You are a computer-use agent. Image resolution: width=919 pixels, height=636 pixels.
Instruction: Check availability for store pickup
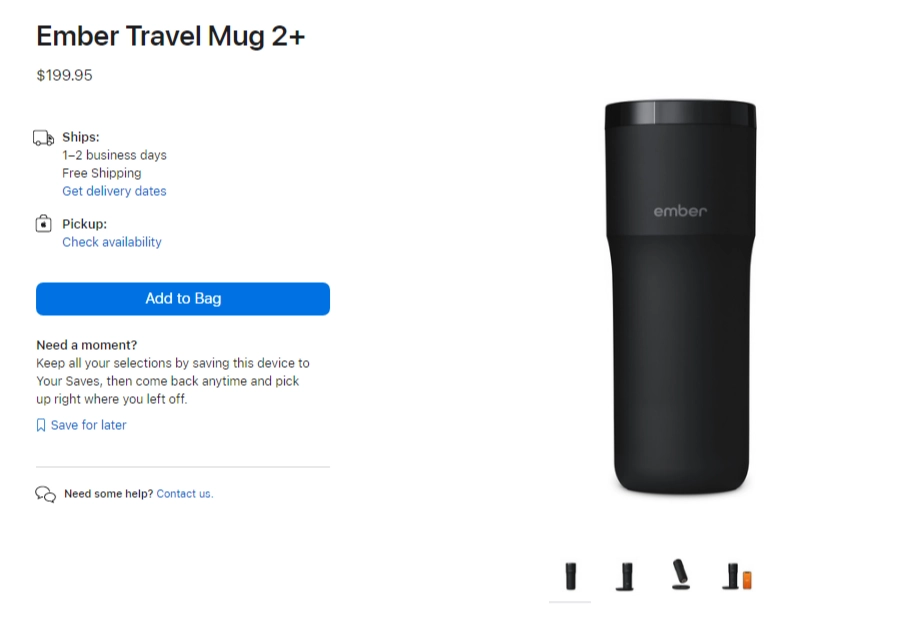pyautogui.click(x=112, y=242)
